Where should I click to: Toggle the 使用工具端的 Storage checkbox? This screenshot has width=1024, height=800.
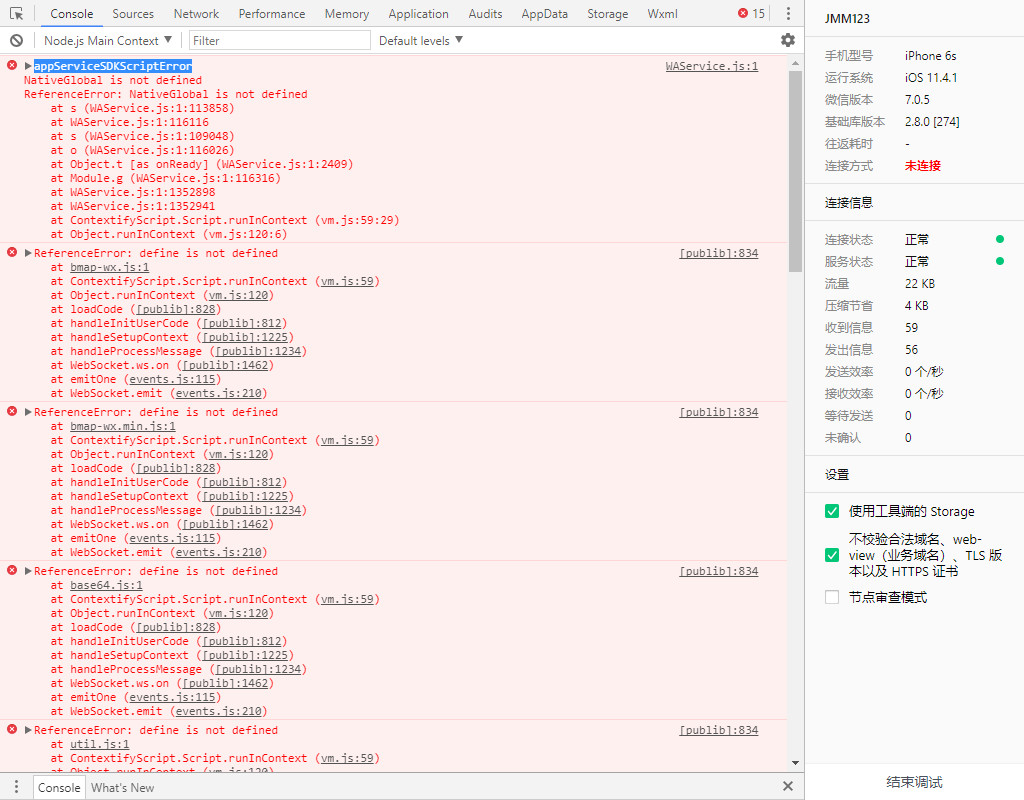point(832,511)
